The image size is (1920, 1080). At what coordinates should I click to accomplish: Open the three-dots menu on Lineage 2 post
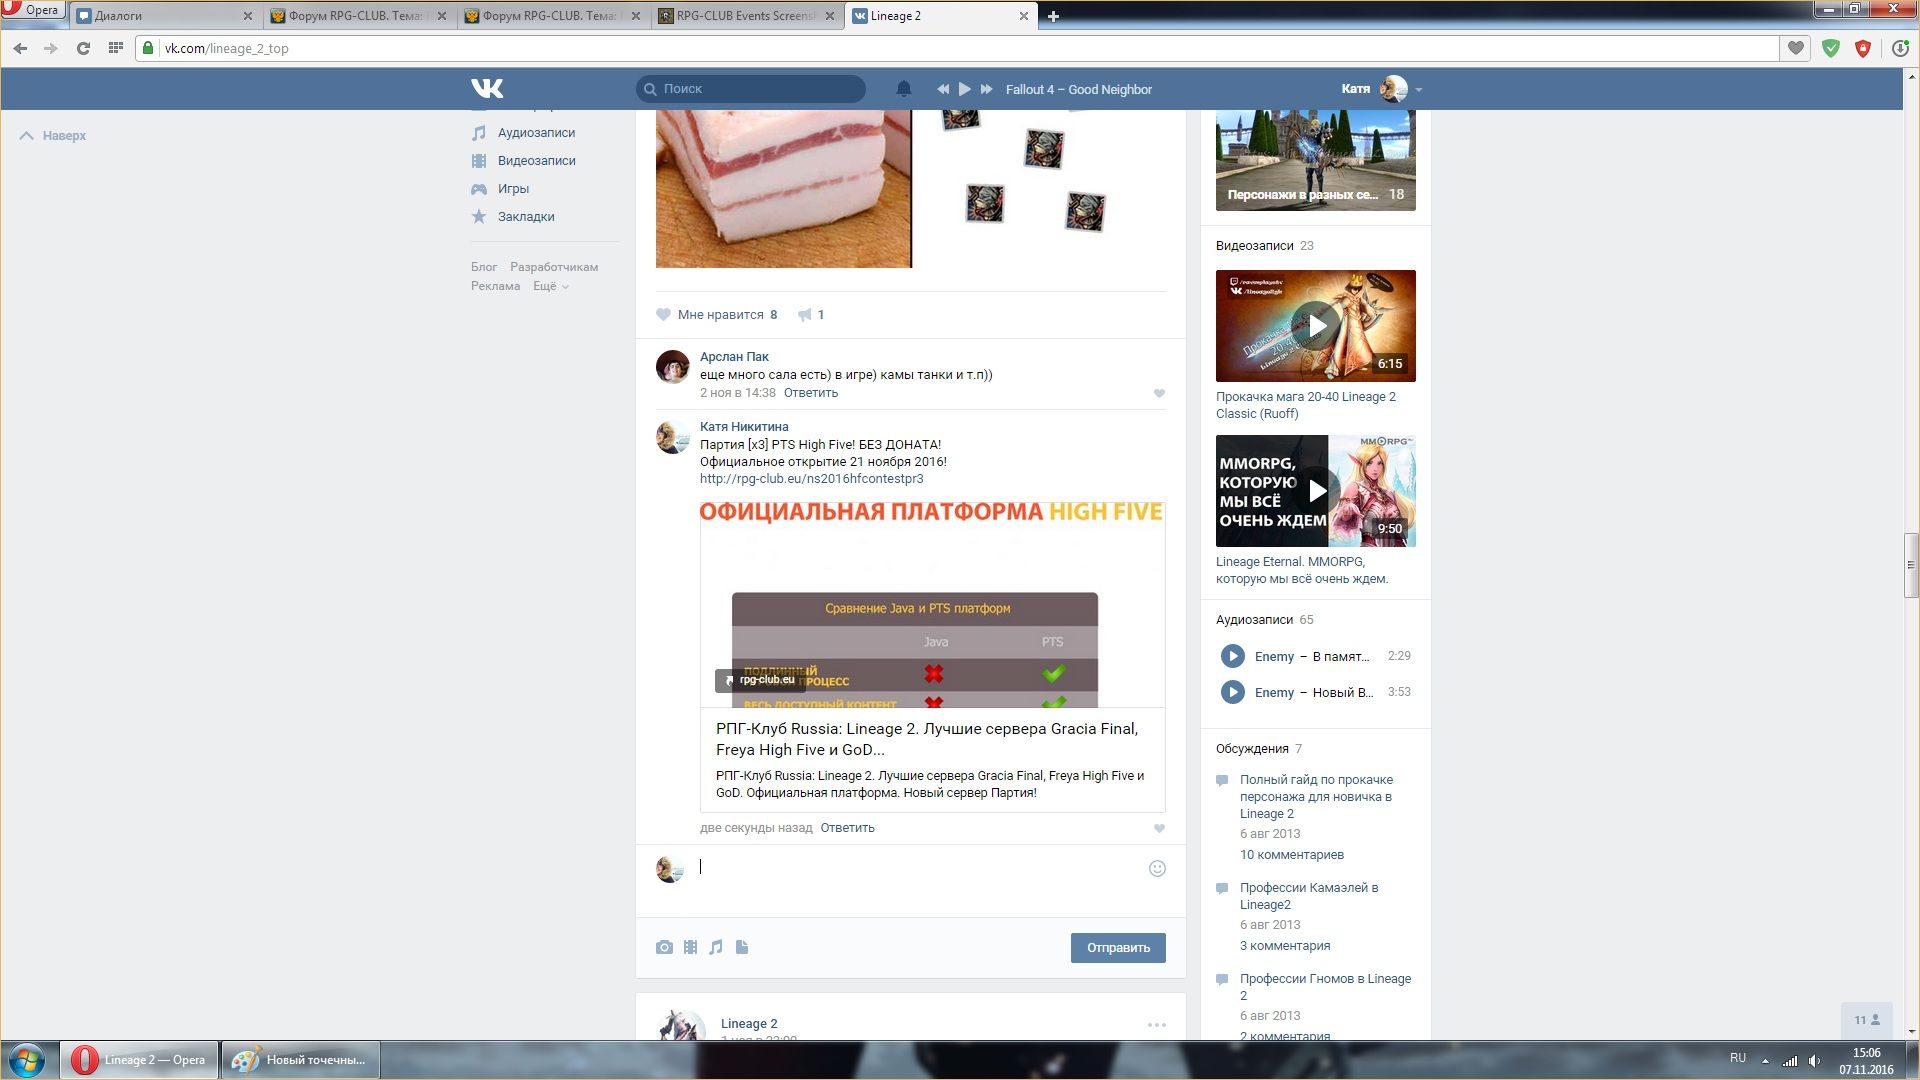coord(1156,1025)
